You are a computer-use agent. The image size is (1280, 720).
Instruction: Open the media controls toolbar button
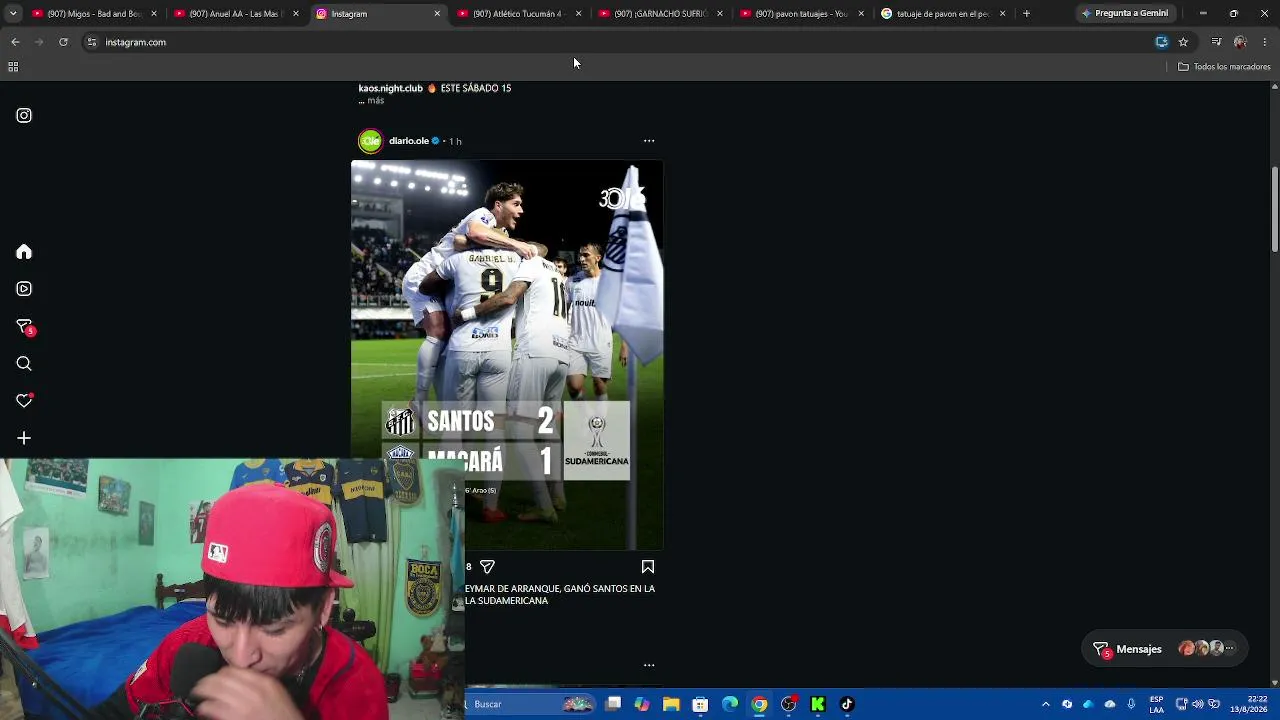point(1216,42)
